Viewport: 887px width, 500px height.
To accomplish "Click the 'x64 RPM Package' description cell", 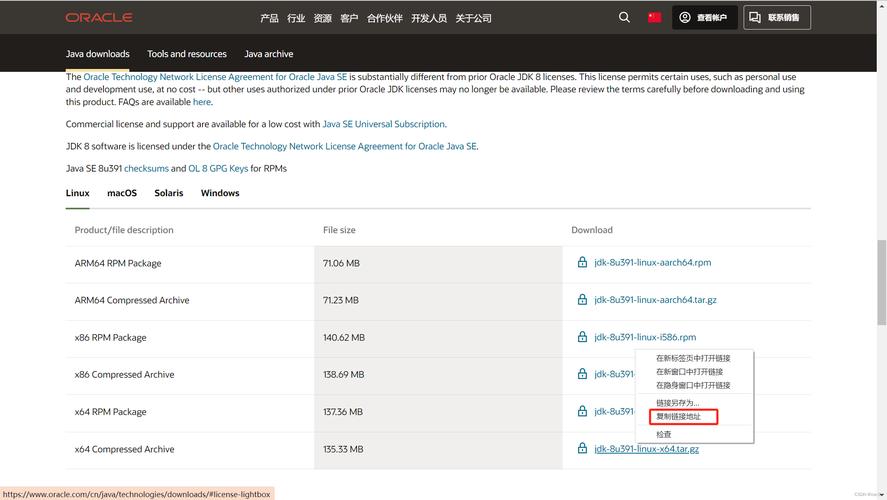I will [x=190, y=412].
